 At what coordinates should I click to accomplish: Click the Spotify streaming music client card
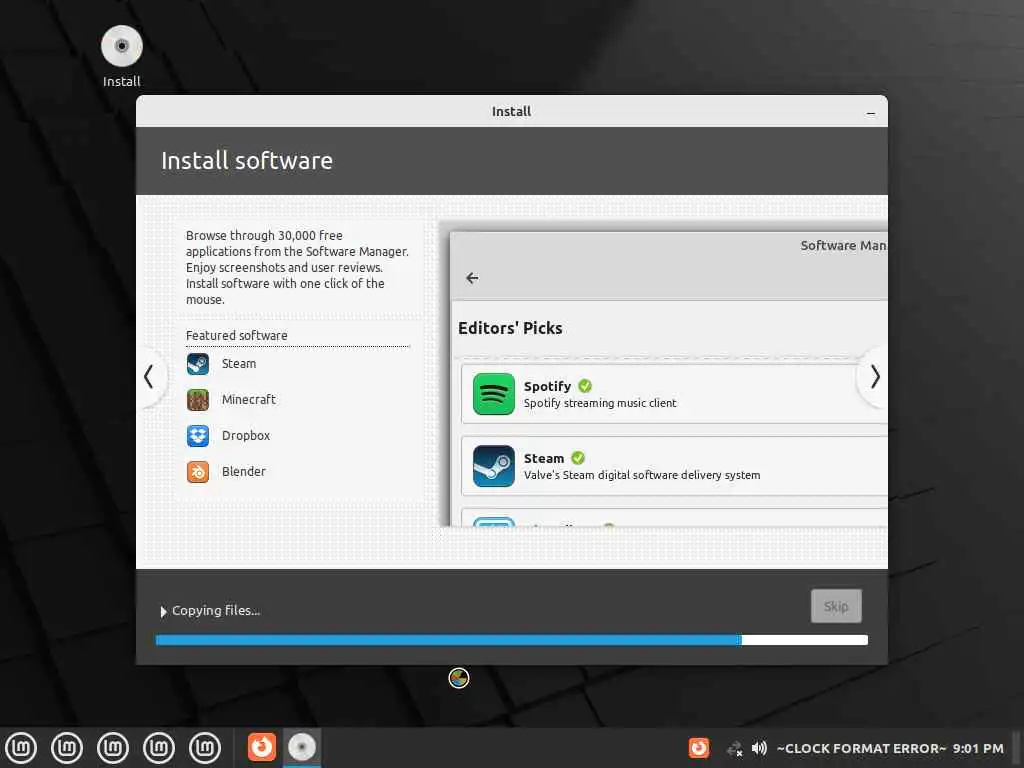(674, 394)
